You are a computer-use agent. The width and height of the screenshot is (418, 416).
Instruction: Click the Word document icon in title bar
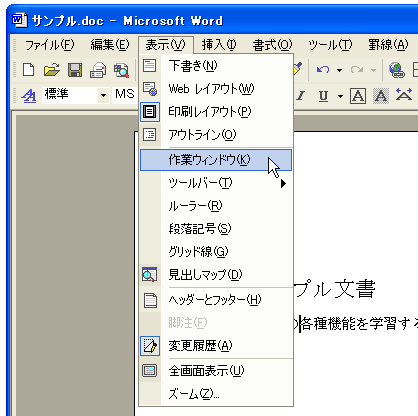[x=19, y=20]
